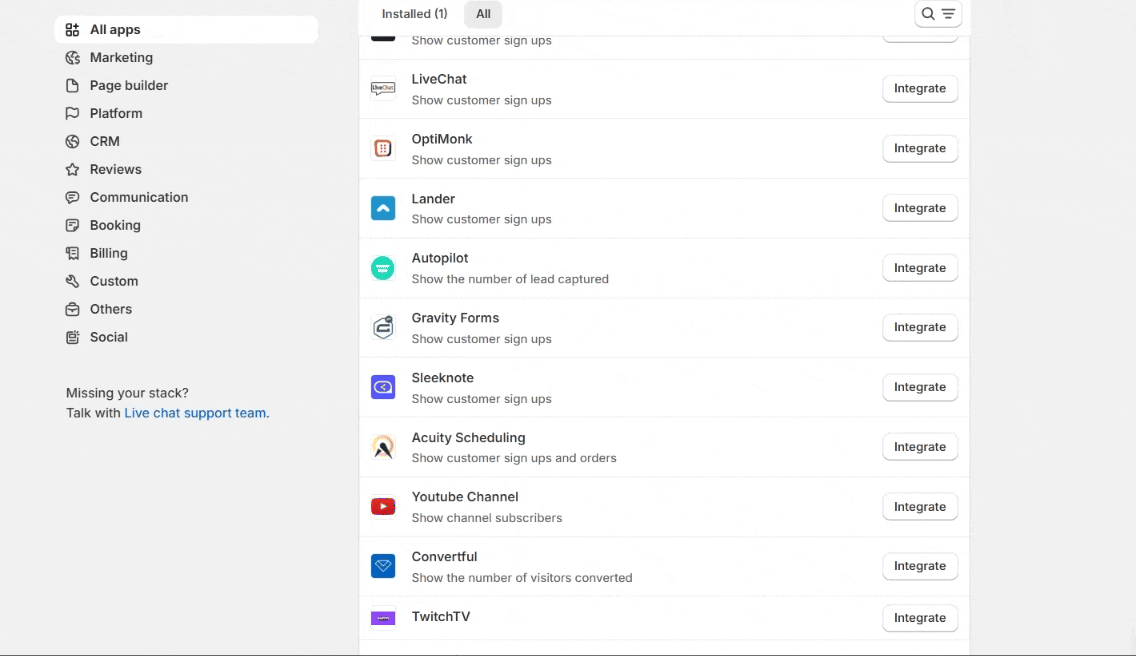This screenshot has width=1136, height=656.
Task: Switch to the Installed (1) tab
Action: 414,14
